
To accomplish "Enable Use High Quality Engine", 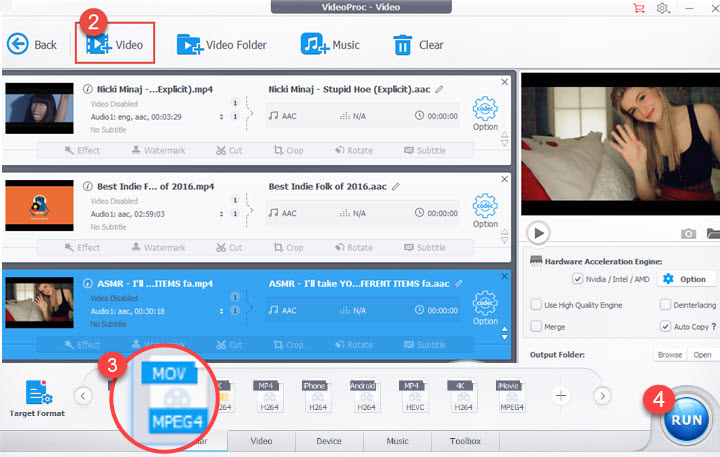I will point(536,305).
